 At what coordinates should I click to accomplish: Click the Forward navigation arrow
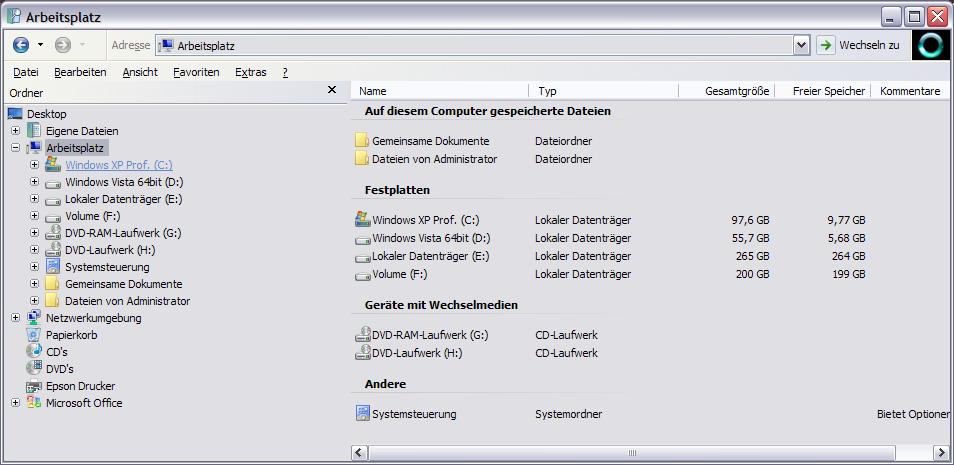(x=63, y=45)
